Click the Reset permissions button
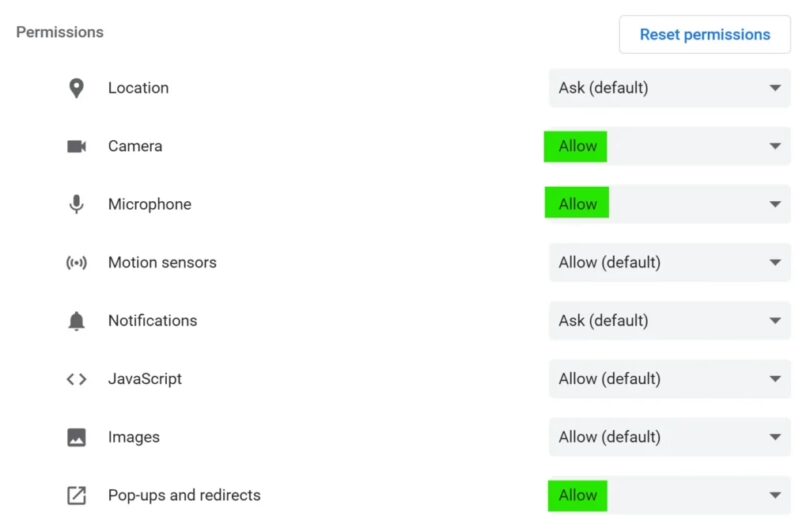 point(705,35)
